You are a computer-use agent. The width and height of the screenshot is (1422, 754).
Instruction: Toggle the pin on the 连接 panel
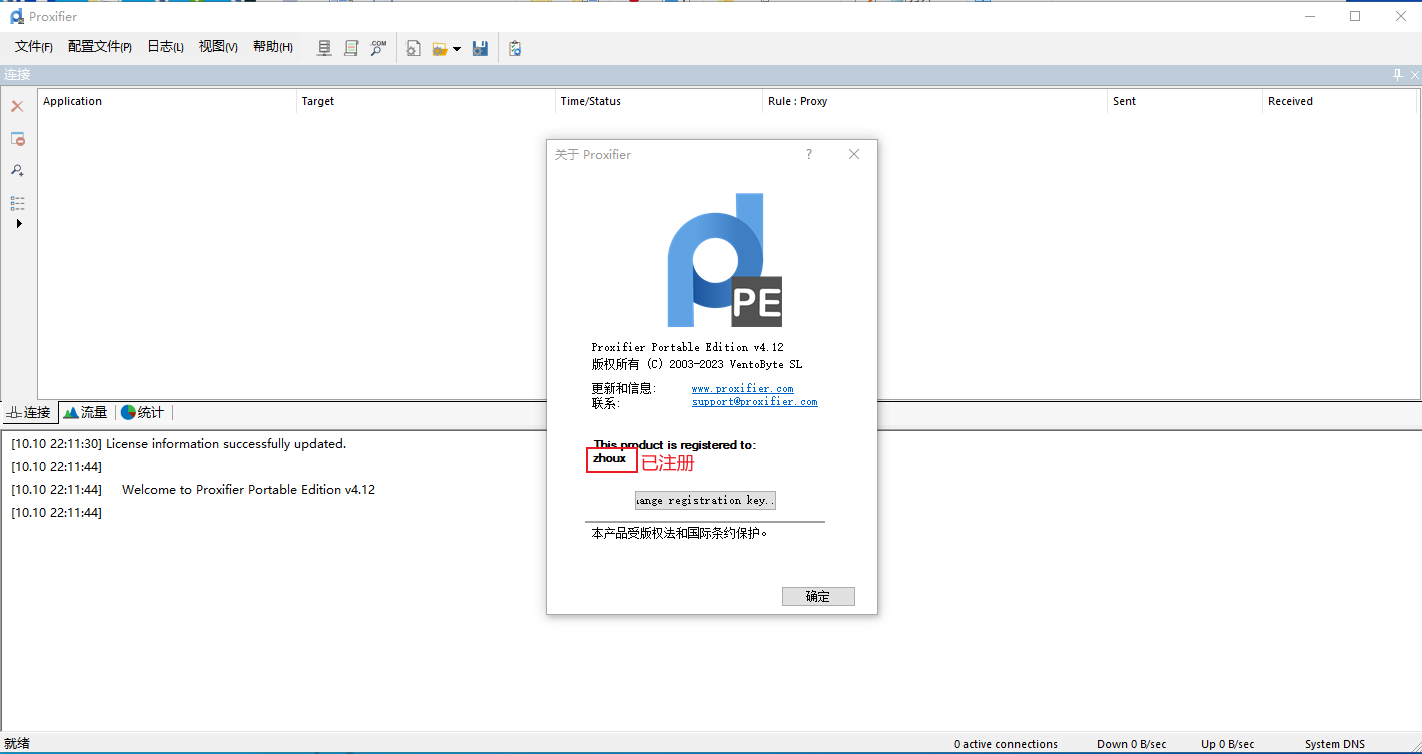1397,75
